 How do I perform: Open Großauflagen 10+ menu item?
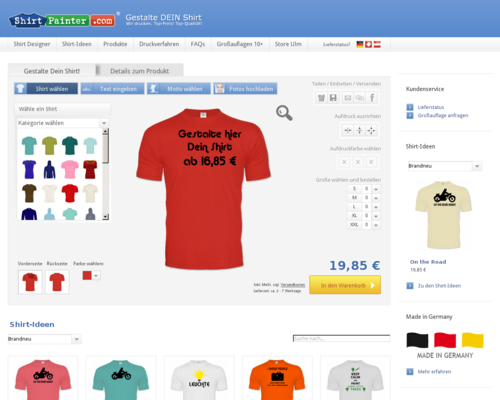click(x=240, y=44)
